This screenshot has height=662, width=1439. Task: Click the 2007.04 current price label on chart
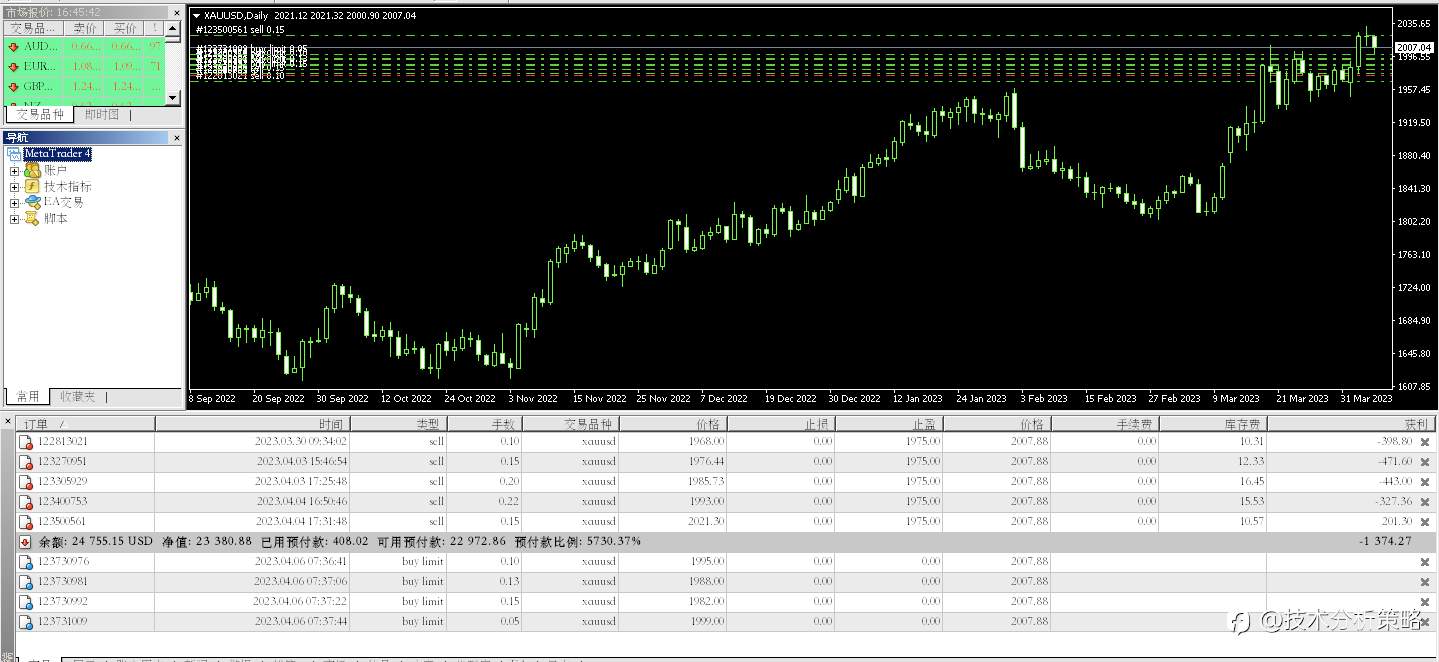coord(1414,47)
